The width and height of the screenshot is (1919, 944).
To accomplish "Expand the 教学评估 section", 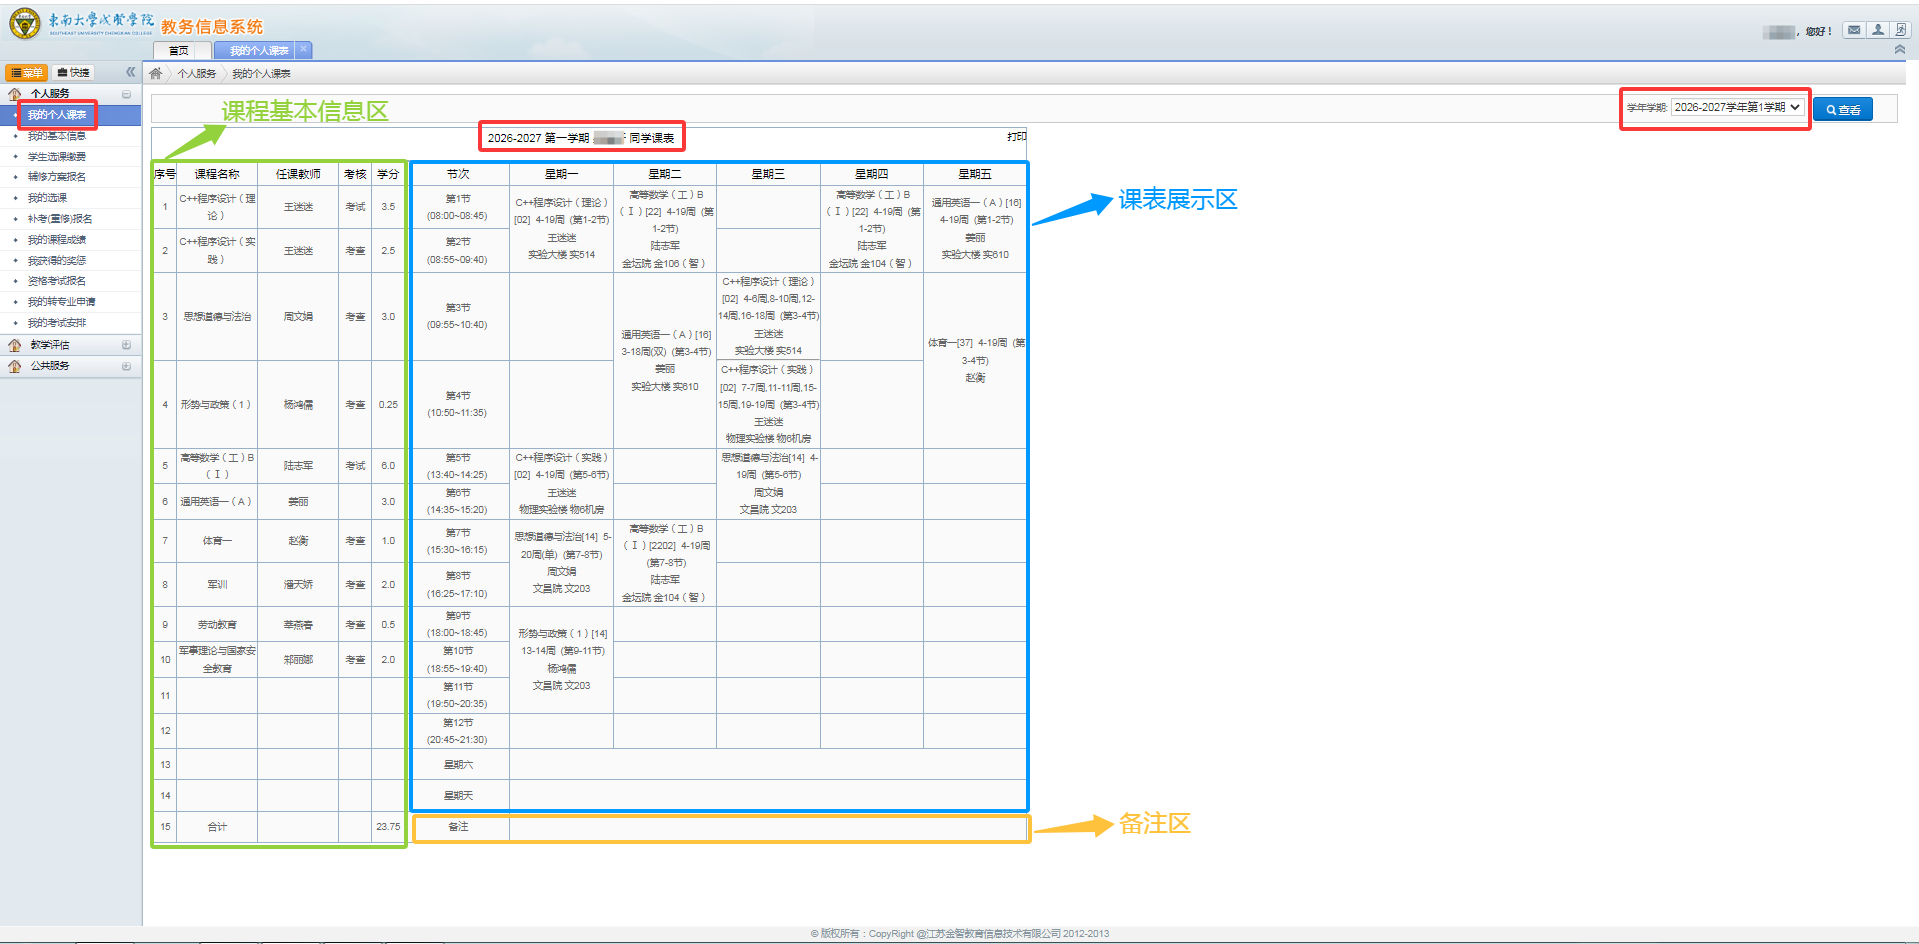I will click(126, 345).
